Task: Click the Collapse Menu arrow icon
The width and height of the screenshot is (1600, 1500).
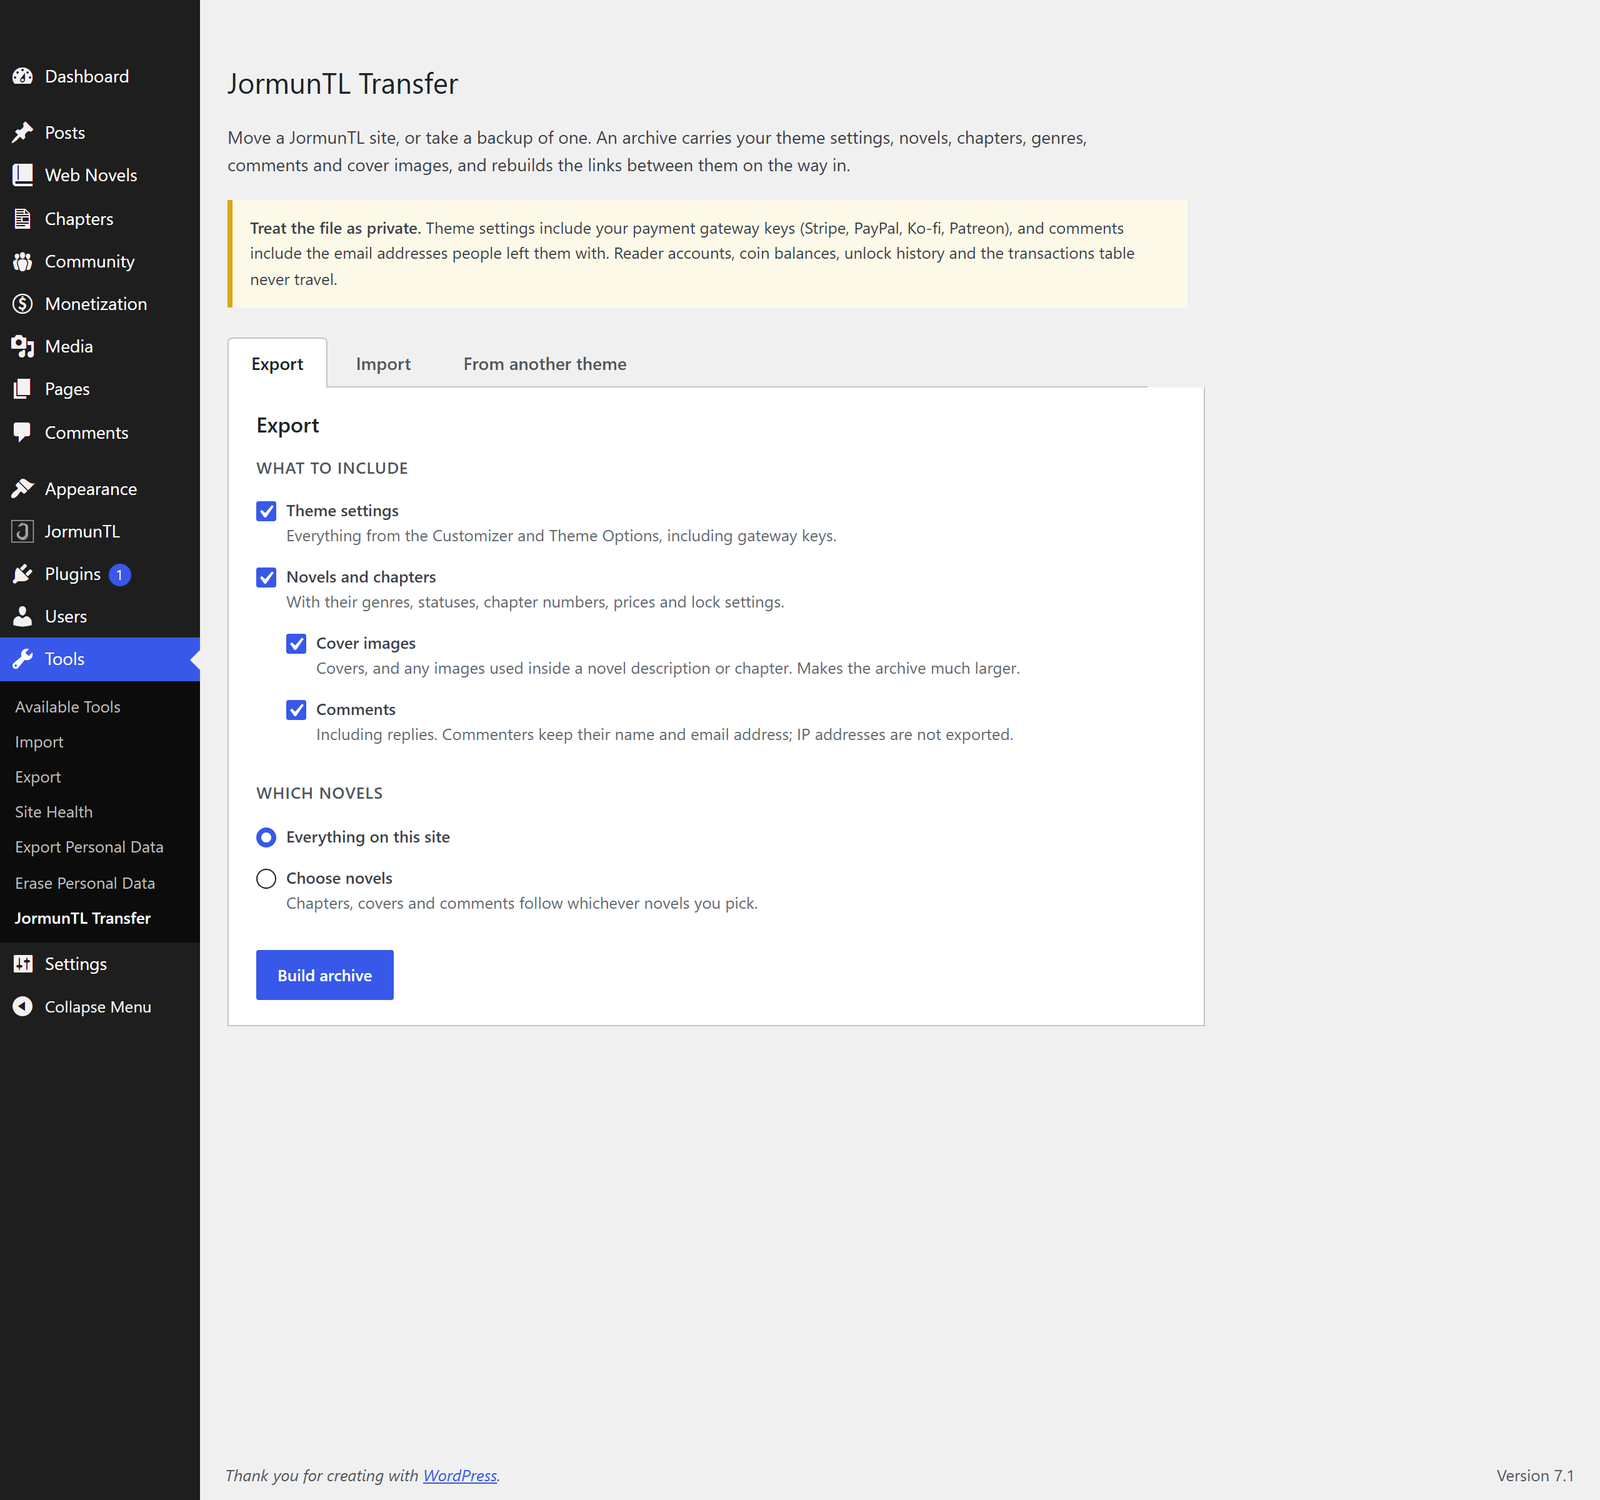Action: pyautogui.click(x=22, y=1006)
